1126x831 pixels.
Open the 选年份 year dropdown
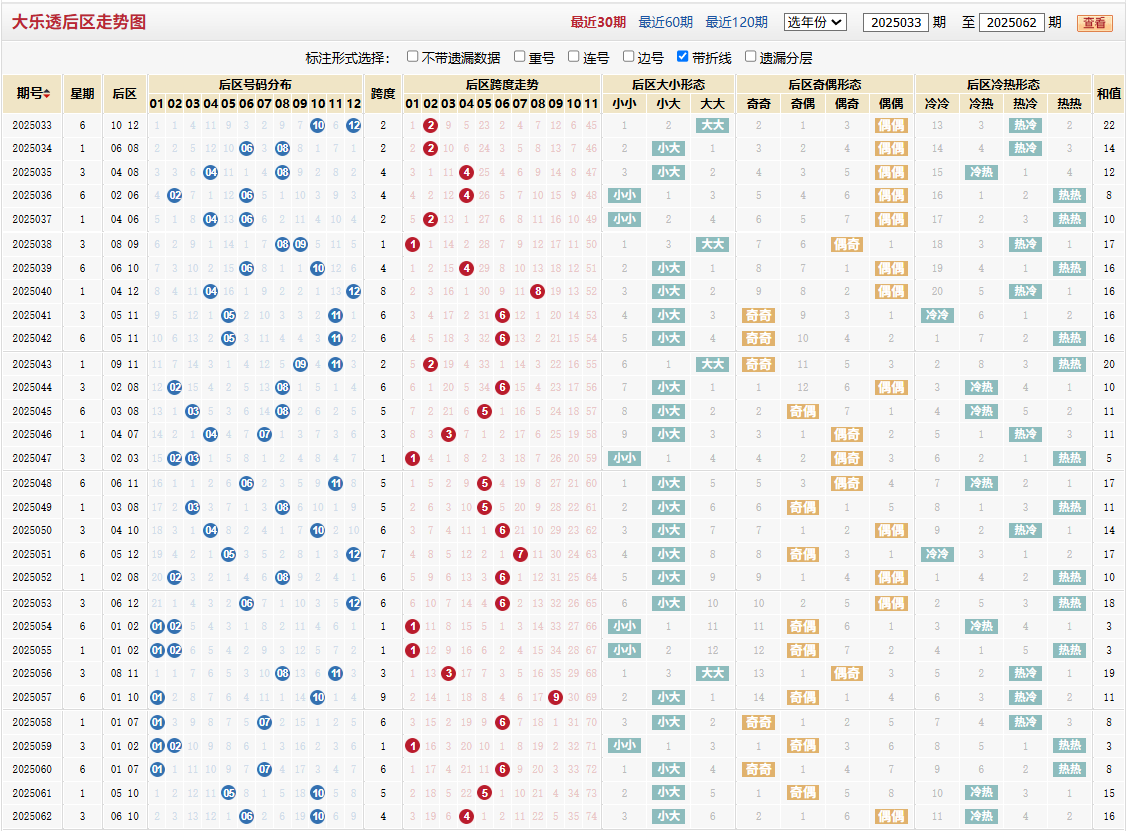(x=815, y=22)
